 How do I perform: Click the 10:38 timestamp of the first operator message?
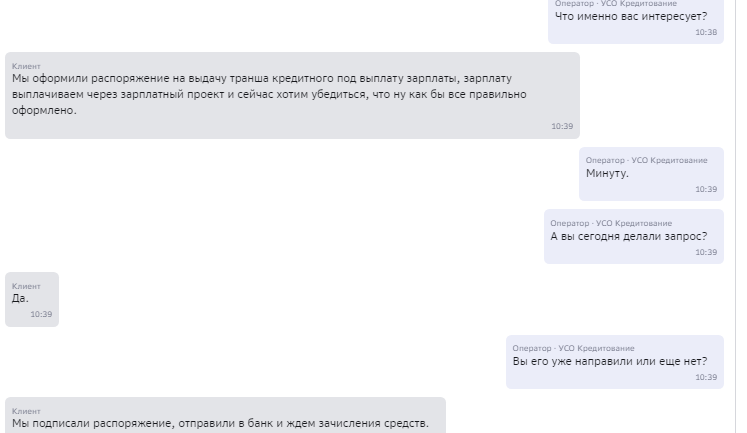coord(706,32)
